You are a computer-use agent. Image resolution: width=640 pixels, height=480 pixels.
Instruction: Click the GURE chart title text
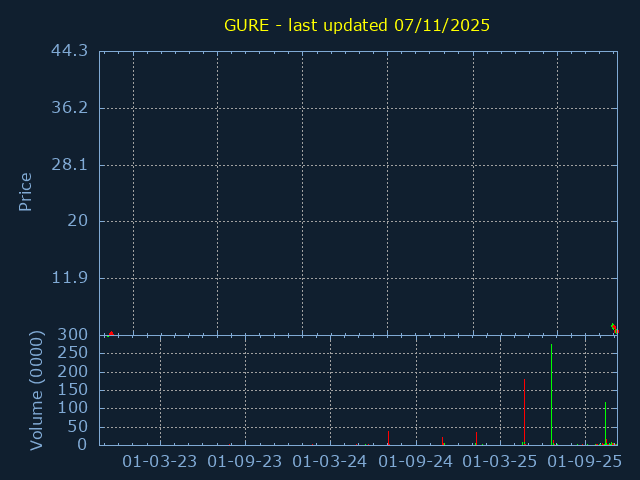pyautogui.click(x=356, y=25)
